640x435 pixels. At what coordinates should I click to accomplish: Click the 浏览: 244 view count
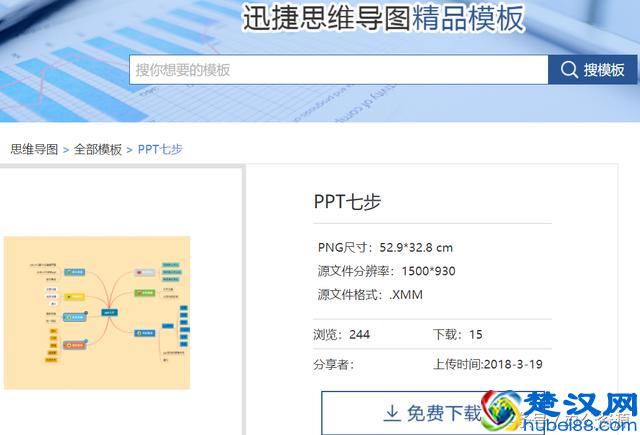342,335
